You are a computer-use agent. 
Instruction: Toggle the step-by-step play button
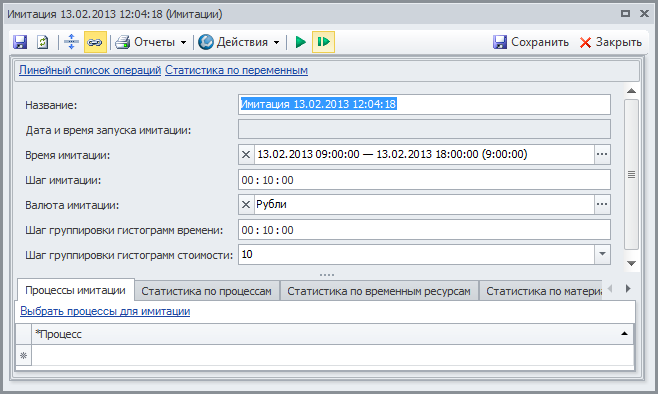(x=323, y=42)
